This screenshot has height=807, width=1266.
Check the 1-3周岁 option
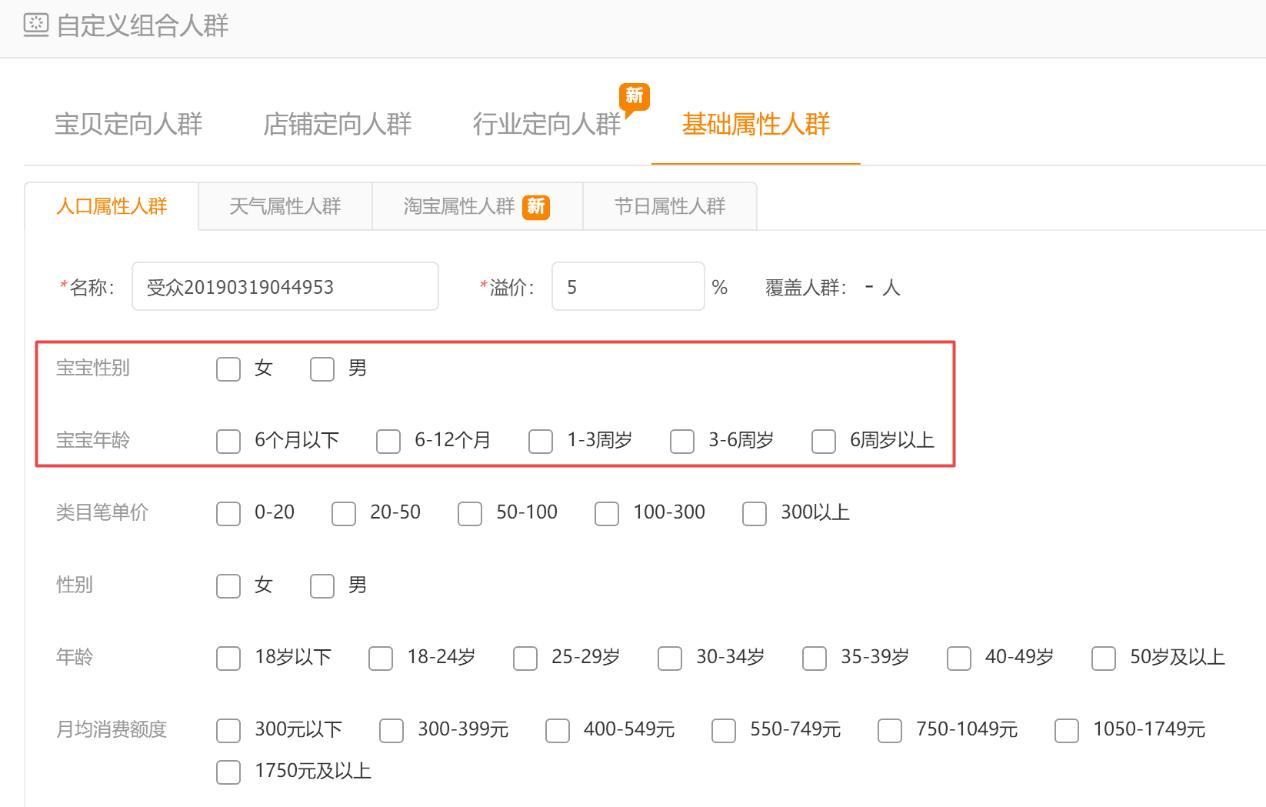tap(541, 441)
